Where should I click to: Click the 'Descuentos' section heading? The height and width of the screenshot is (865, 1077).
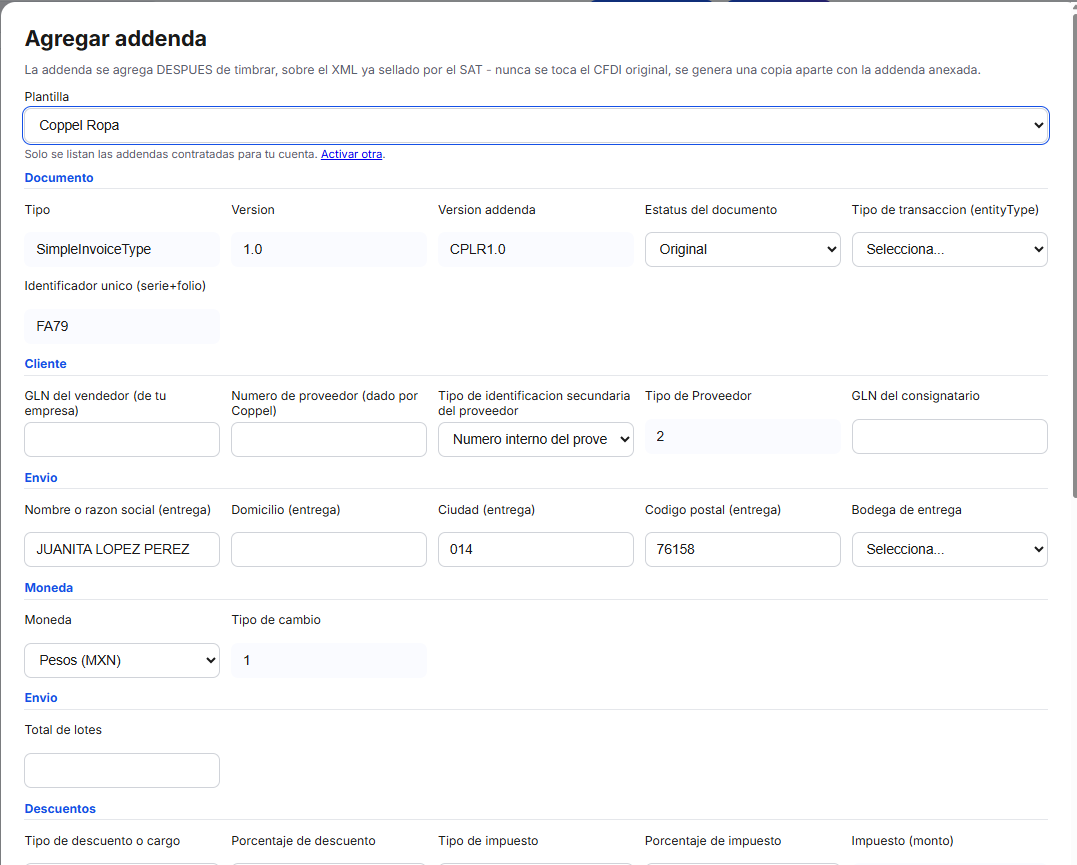(x=60, y=809)
